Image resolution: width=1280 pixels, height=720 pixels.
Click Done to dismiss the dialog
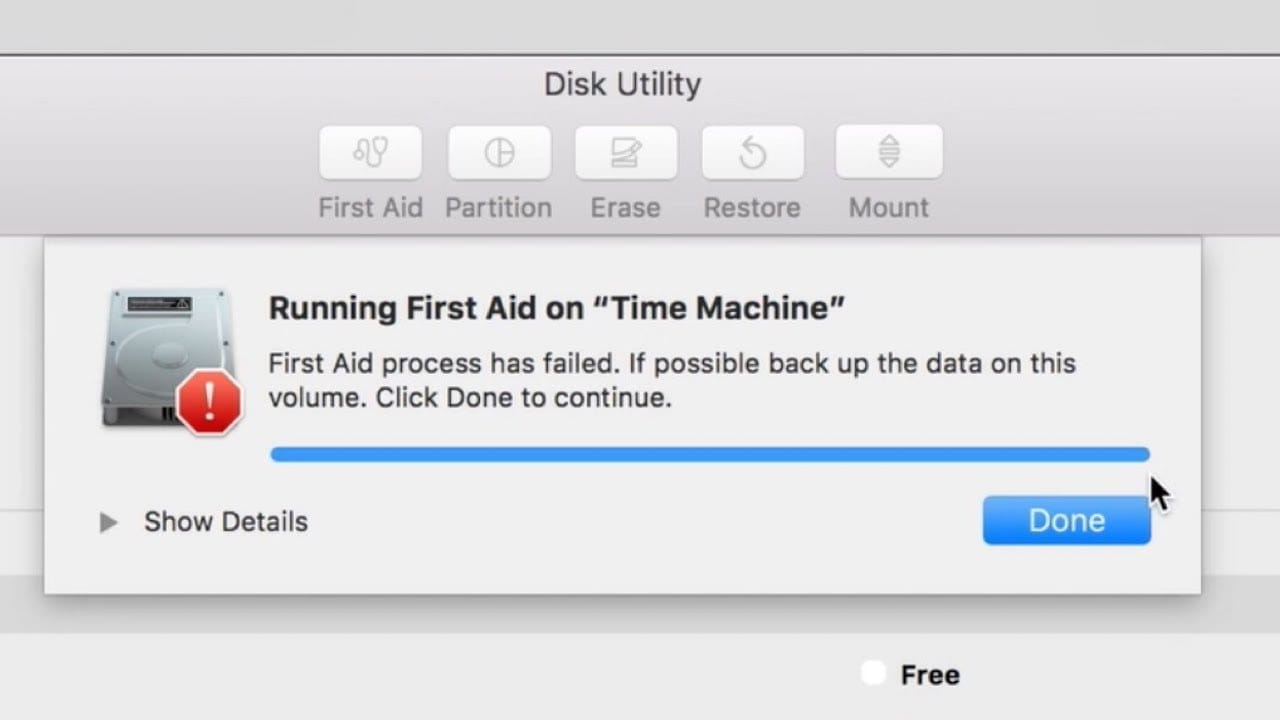coord(1066,520)
